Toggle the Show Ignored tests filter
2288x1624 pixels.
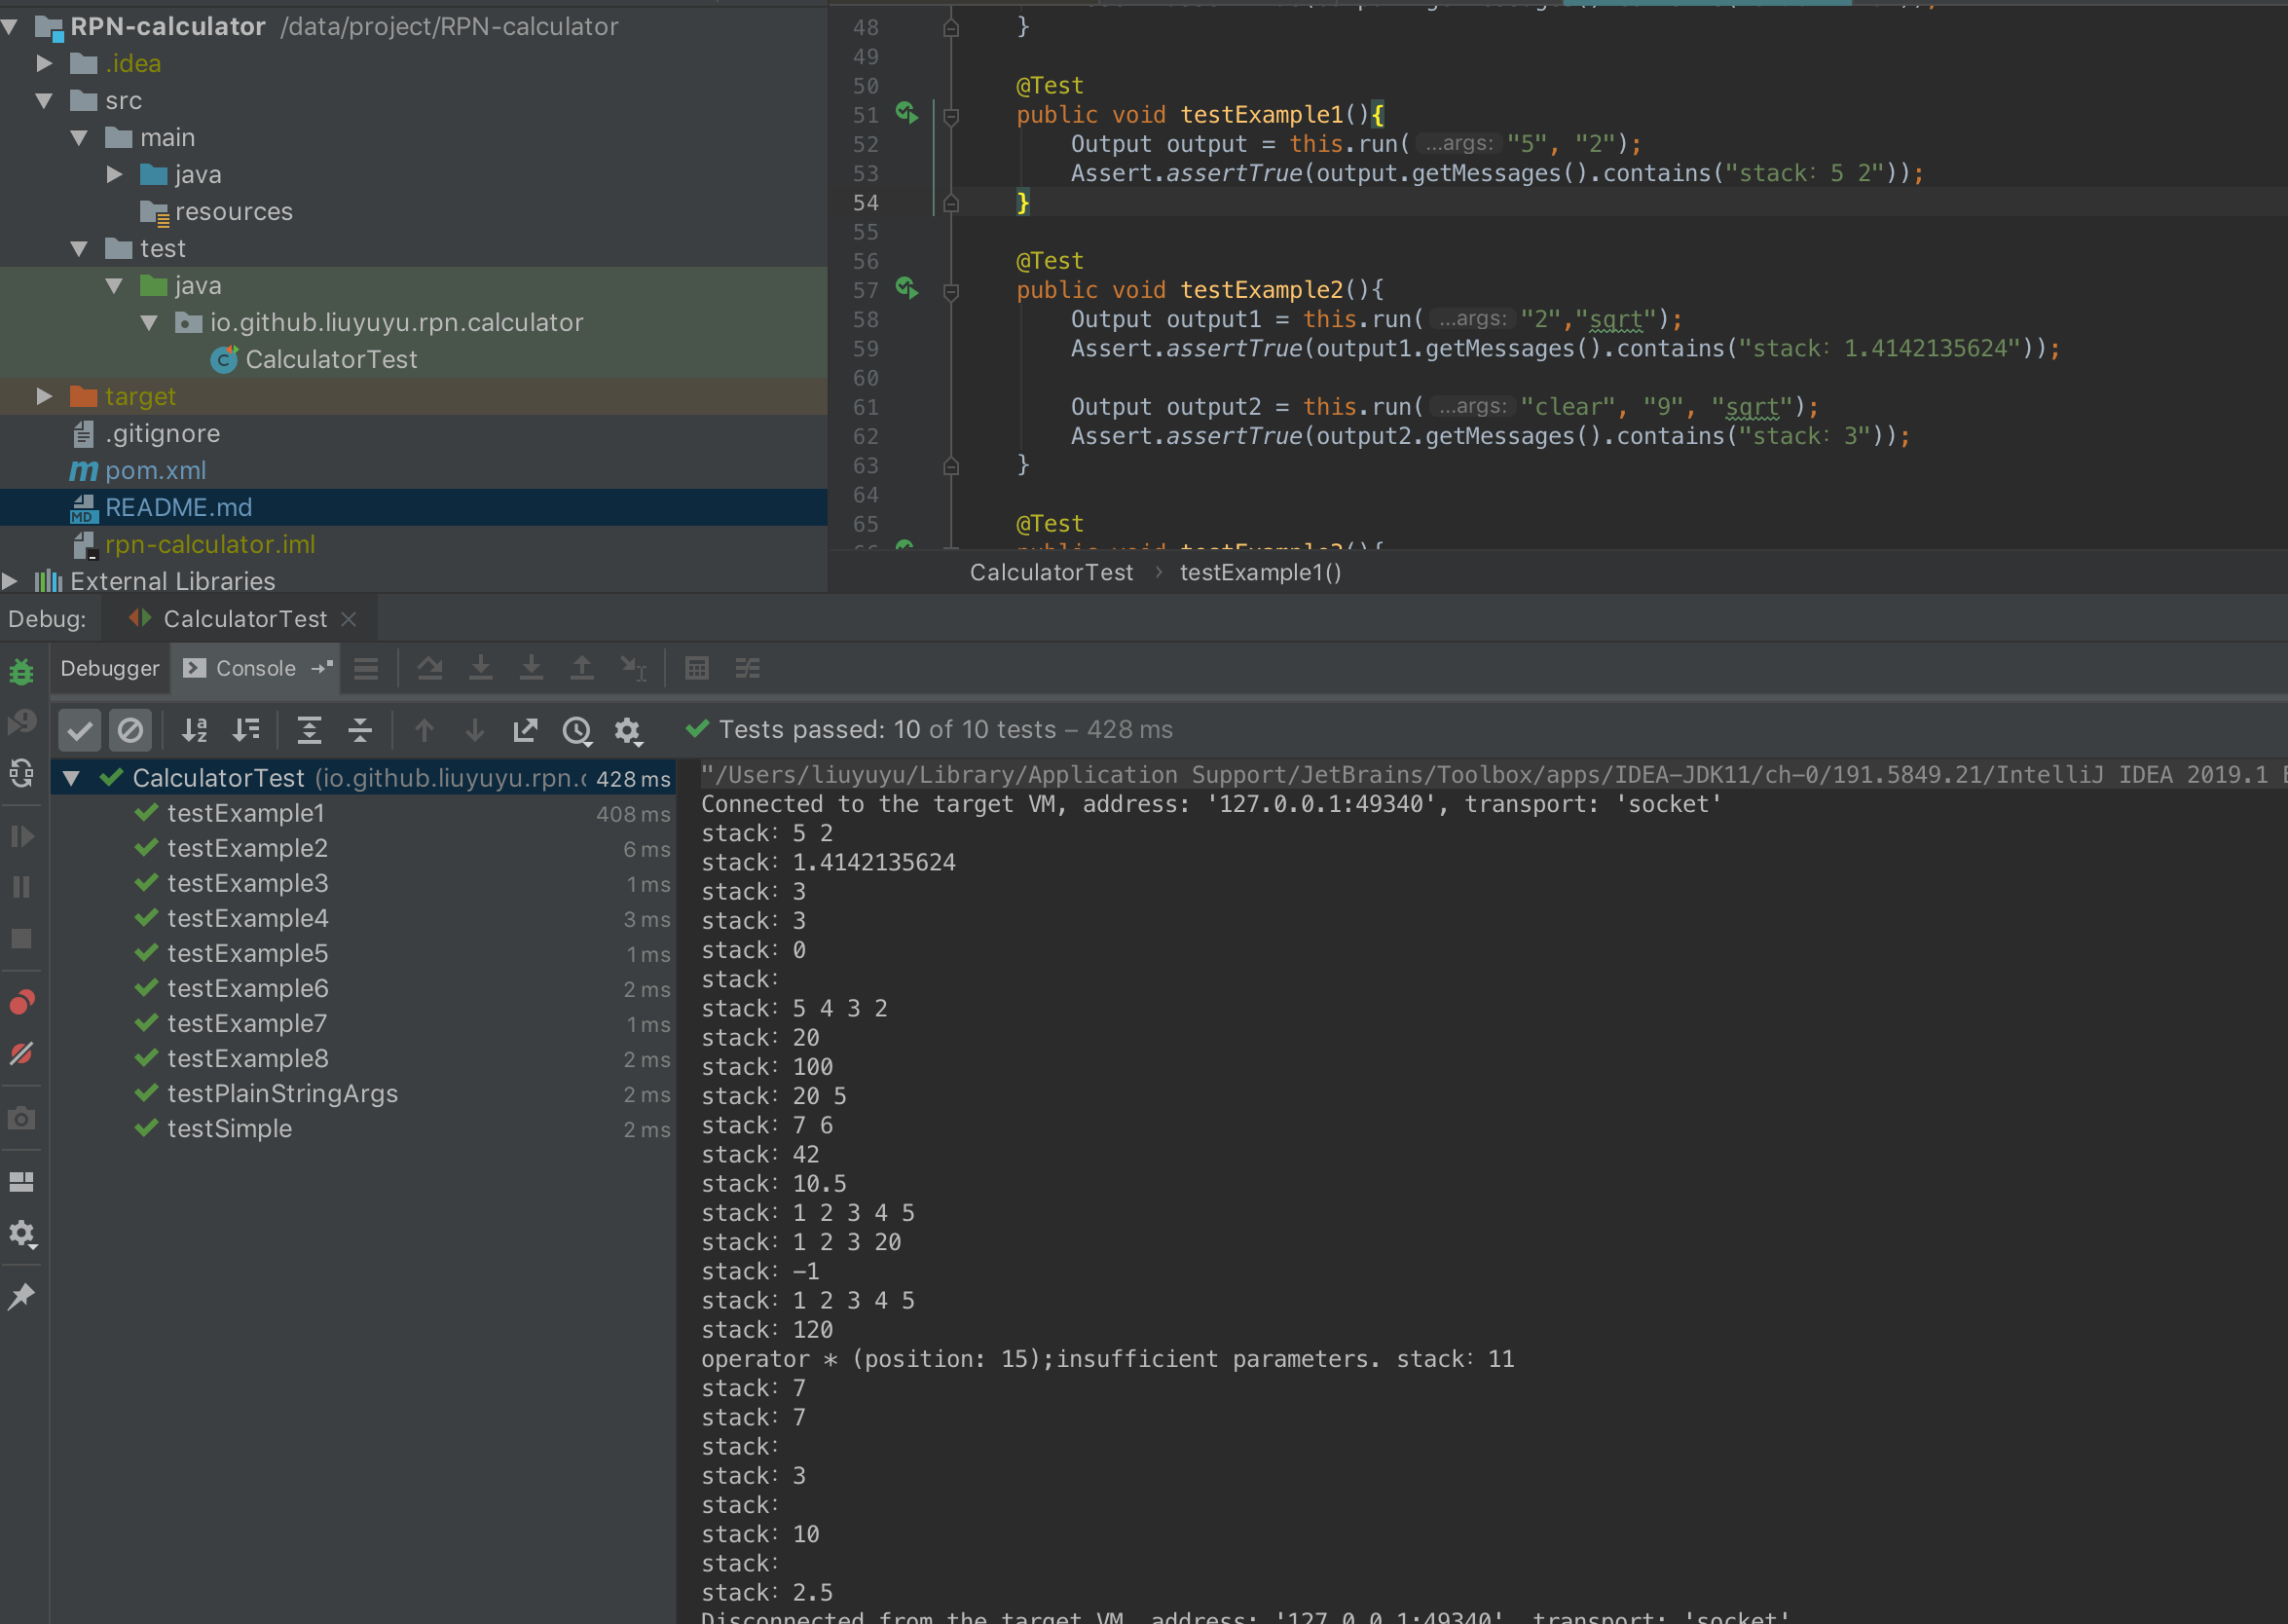click(130, 731)
